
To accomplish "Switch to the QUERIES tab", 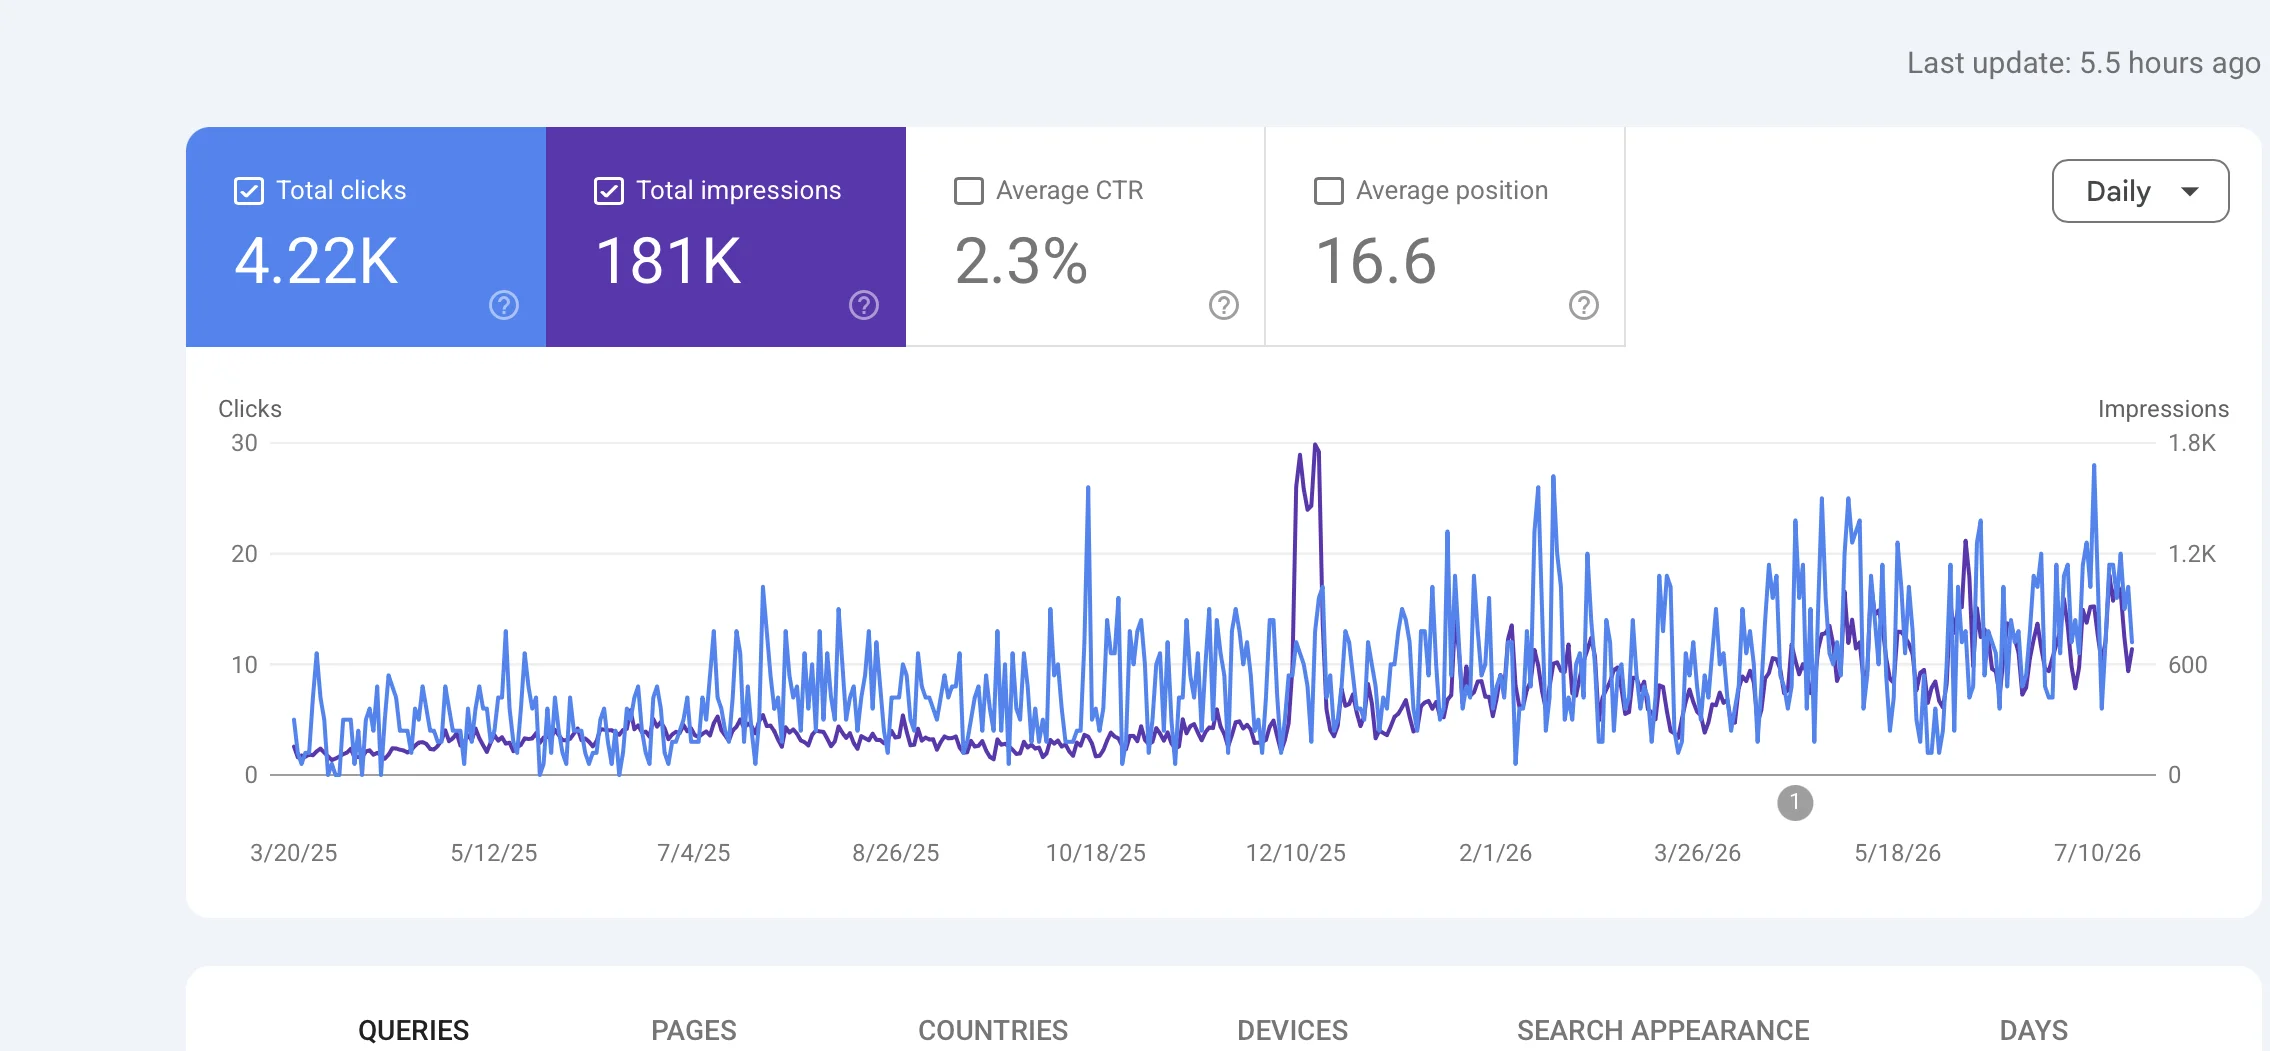I will pos(413,1030).
